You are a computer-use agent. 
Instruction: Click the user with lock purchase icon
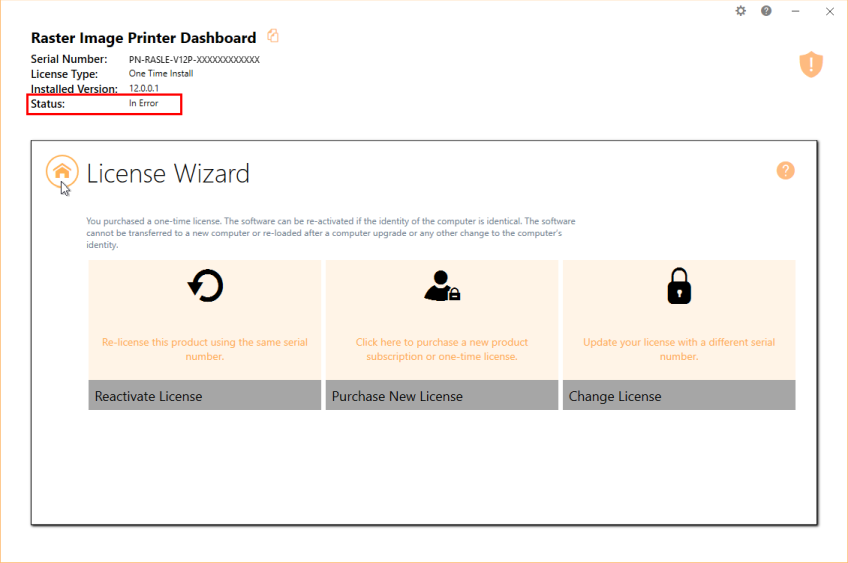(x=442, y=286)
